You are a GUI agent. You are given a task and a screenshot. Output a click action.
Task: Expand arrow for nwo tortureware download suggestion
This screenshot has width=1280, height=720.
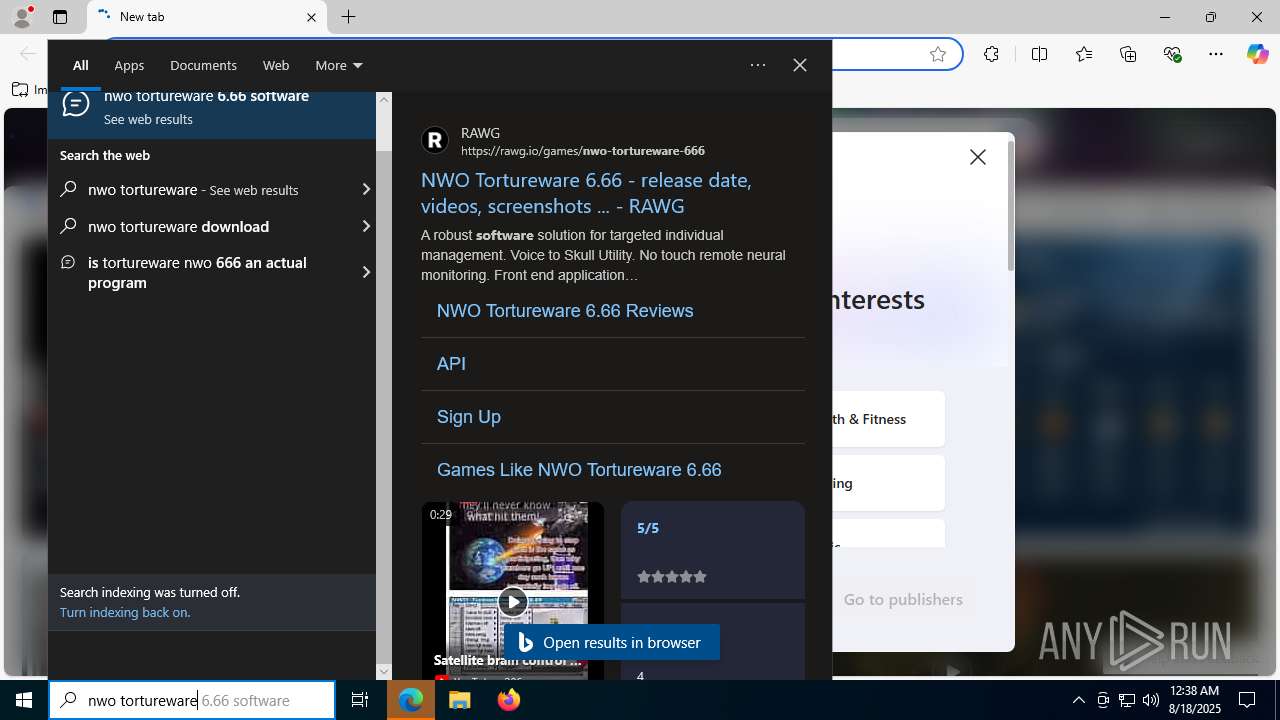[x=366, y=227]
